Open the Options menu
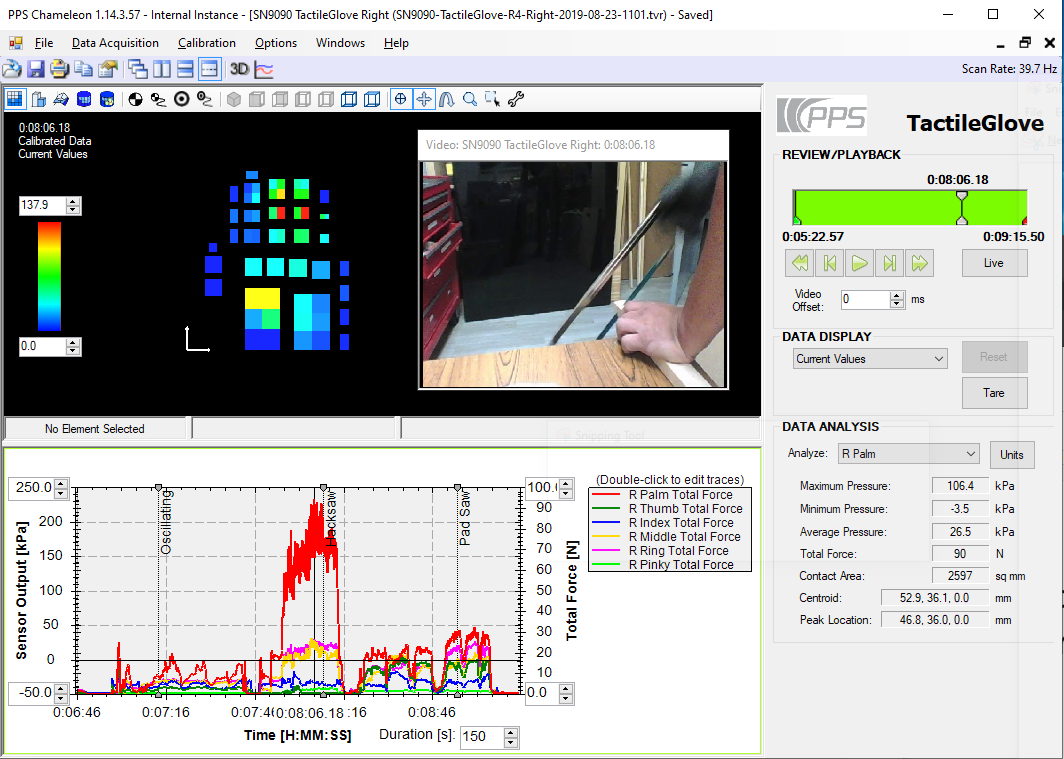This screenshot has height=759, width=1064. (x=275, y=43)
